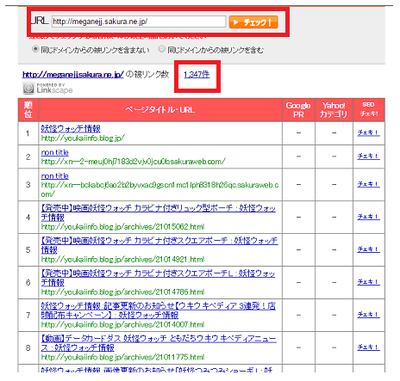The image size is (400, 381).
Task: Select 同じドメインからの被リンクを含む radio button
Action: click(162, 49)
